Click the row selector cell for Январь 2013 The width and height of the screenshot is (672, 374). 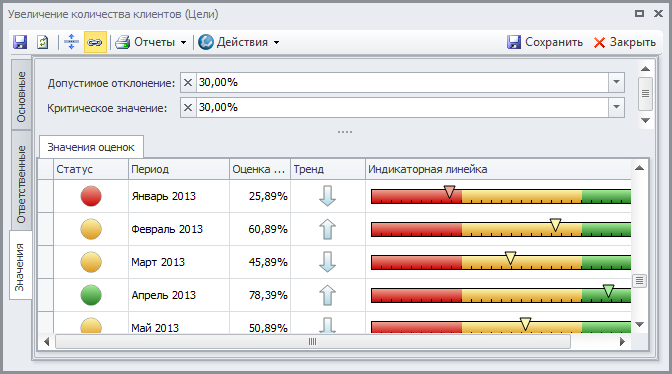(x=45, y=196)
